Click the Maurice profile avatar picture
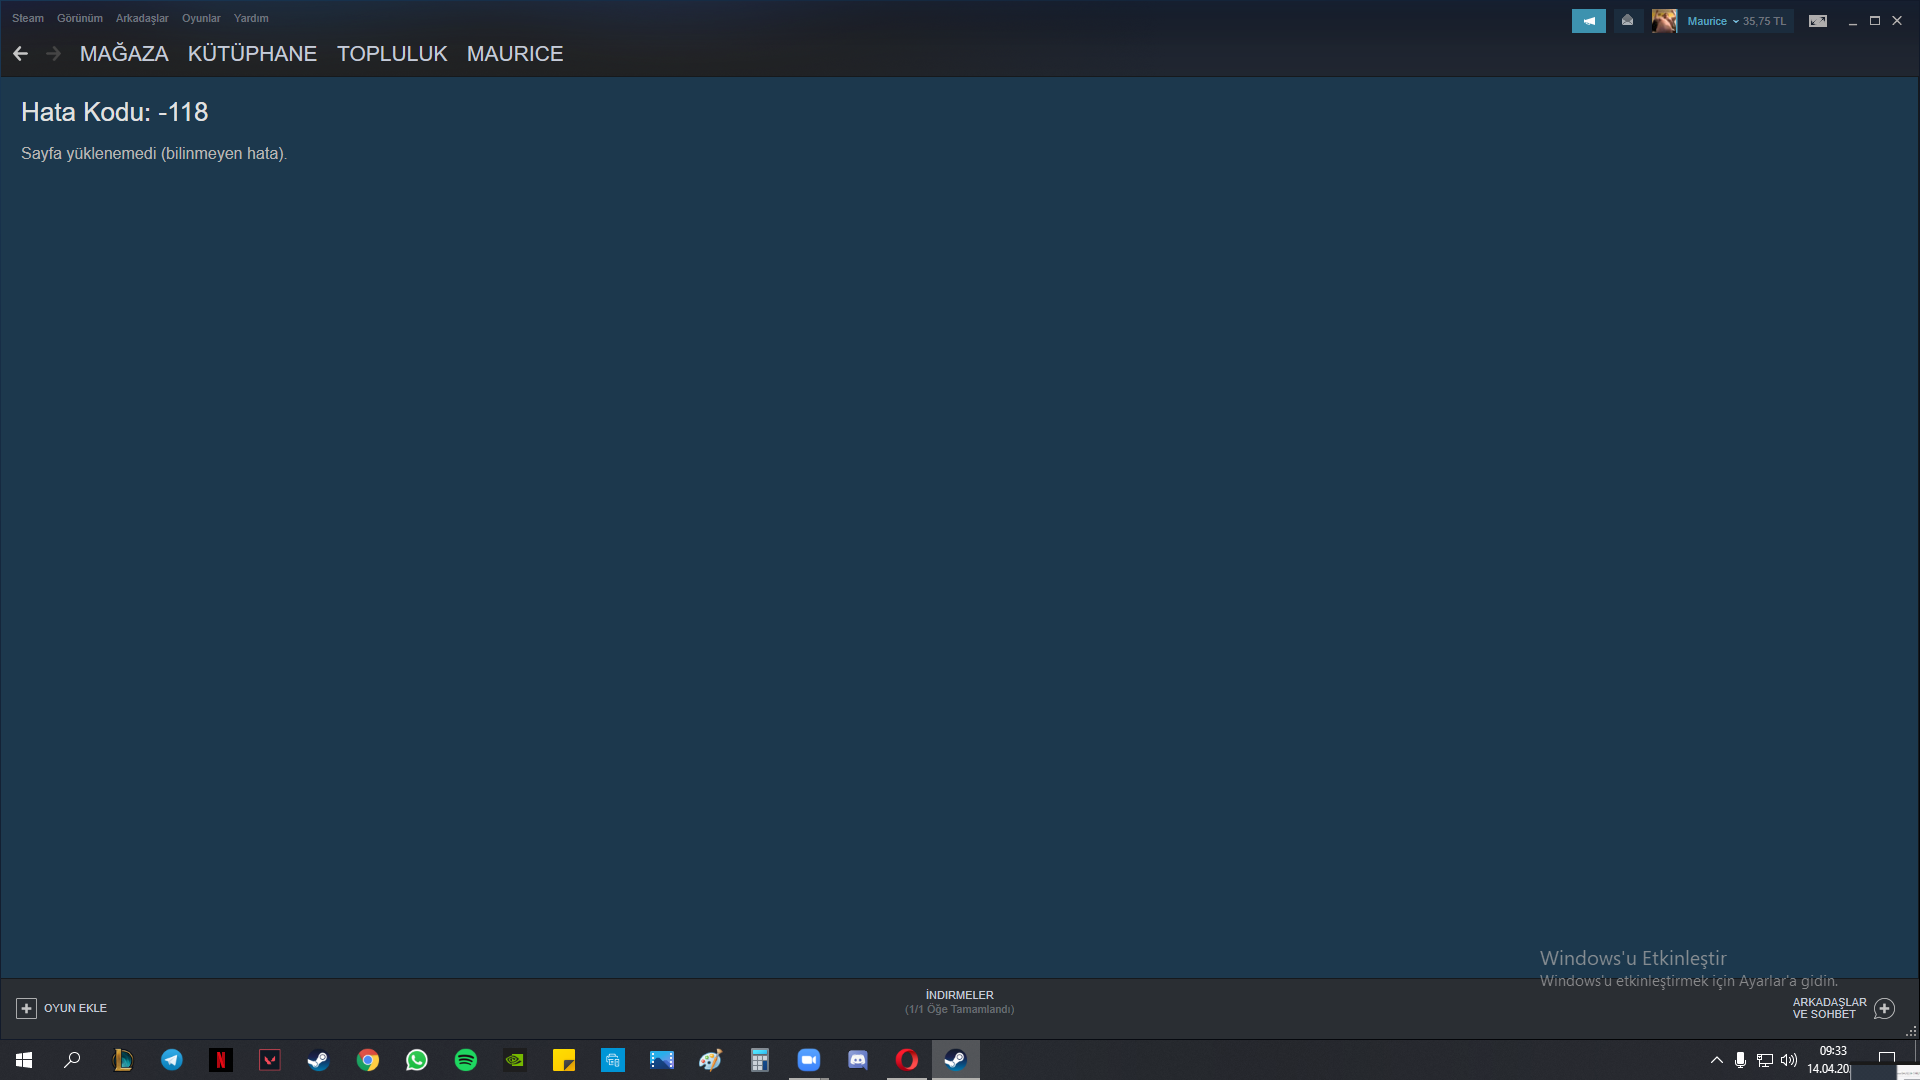Viewport: 1920px width, 1080px height. coord(1664,21)
